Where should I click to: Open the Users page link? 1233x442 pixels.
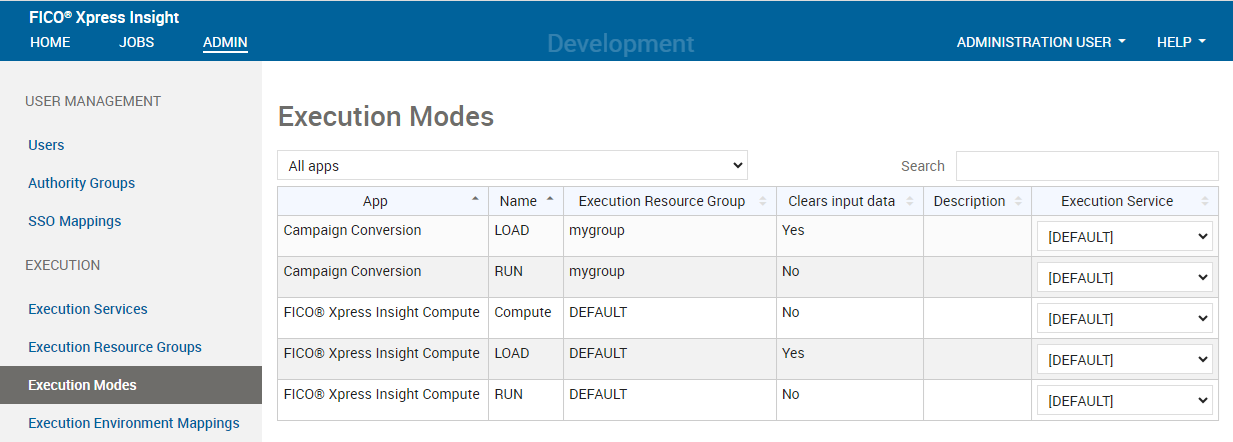(x=46, y=145)
